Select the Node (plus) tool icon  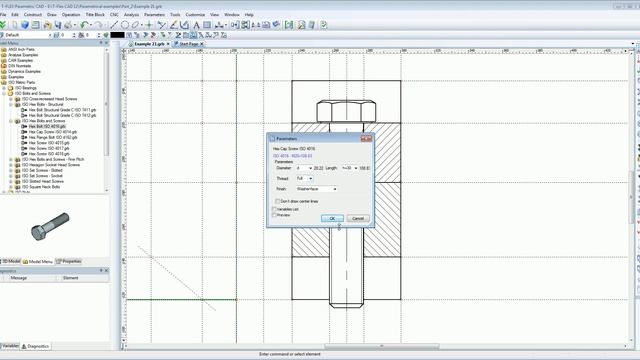coord(149,25)
